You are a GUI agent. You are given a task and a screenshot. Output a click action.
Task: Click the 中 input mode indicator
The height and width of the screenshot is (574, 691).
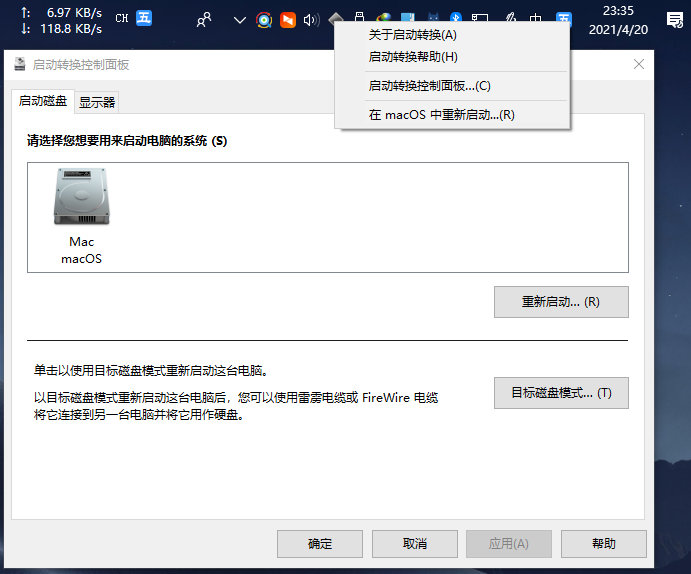535,18
